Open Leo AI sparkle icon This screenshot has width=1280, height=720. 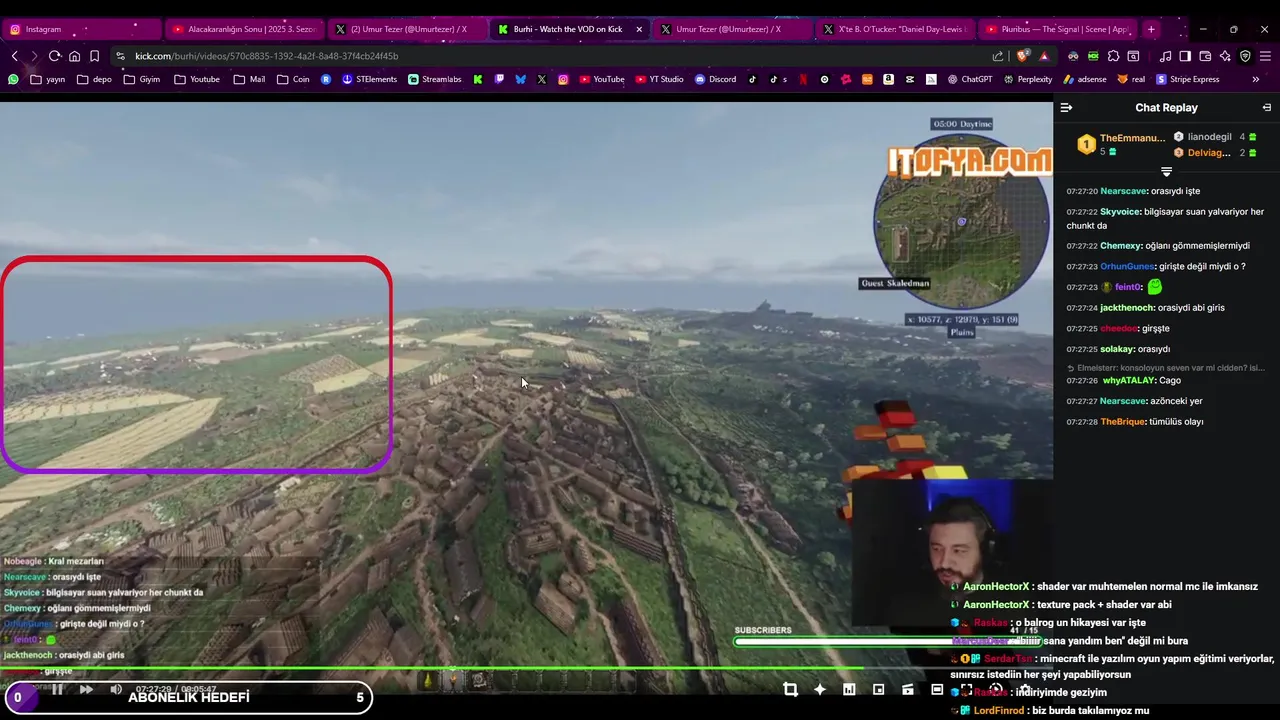tap(1225, 56)
